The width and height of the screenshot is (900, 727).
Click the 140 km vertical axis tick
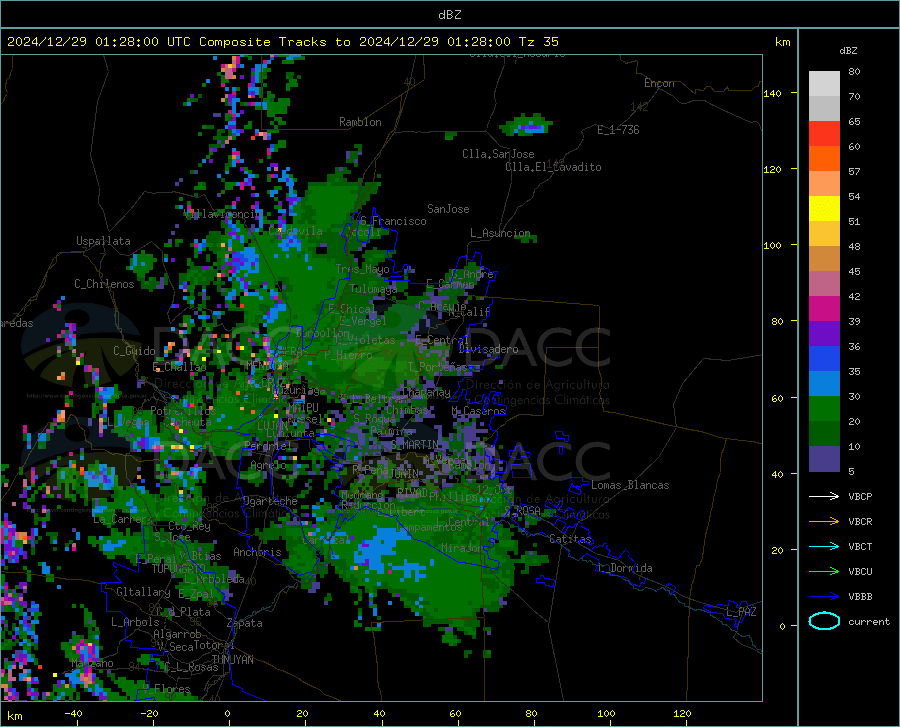(773, 93)
